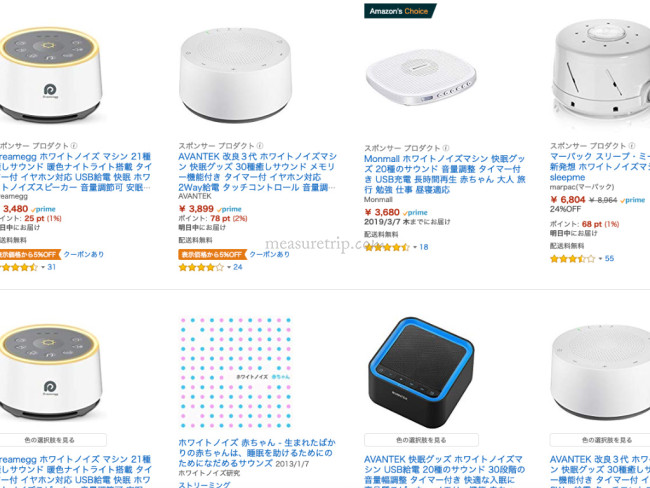Screen dimensions: 650x488
Task: Expand rating dropdown arrow beside 18 reviews
Action: click(x=415, y=248)
